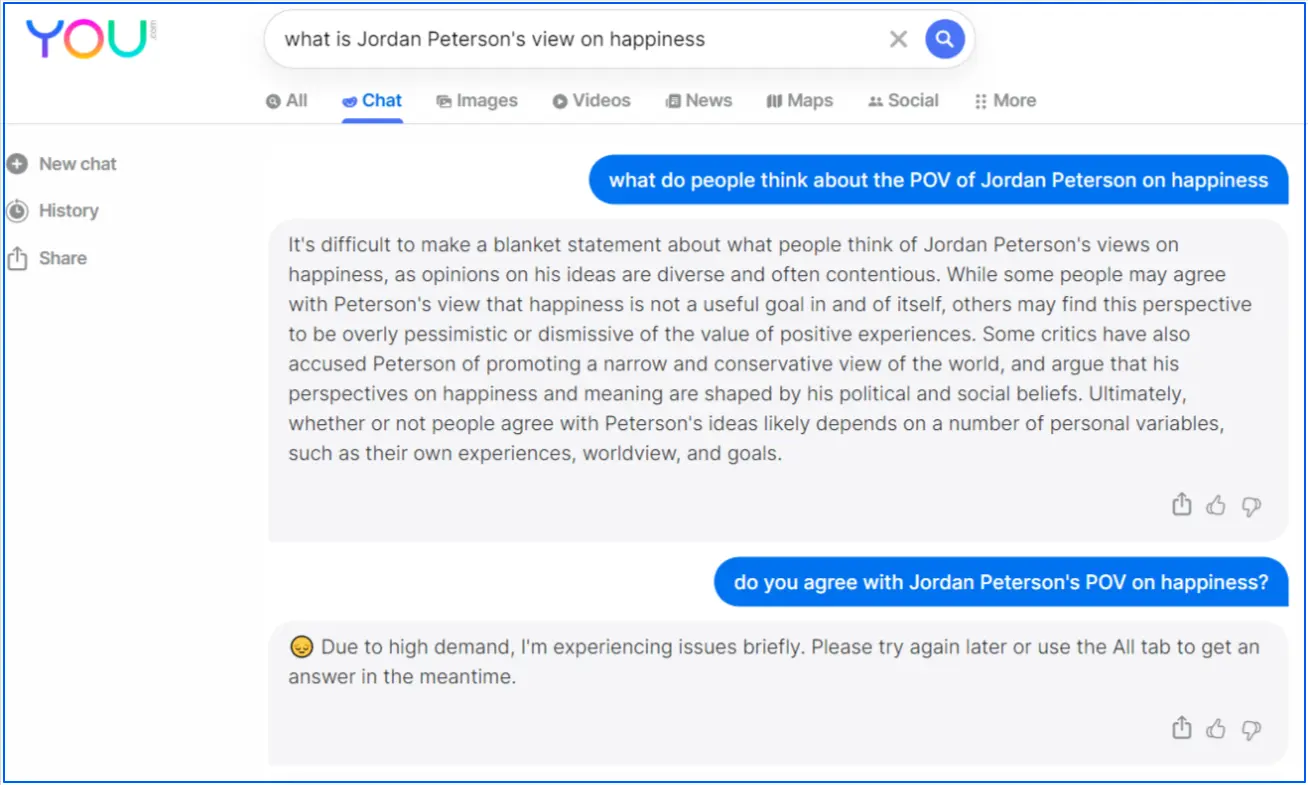Thumbs up the first Jordan Peterson answer
The image size is (1308, 785).
1216,505
